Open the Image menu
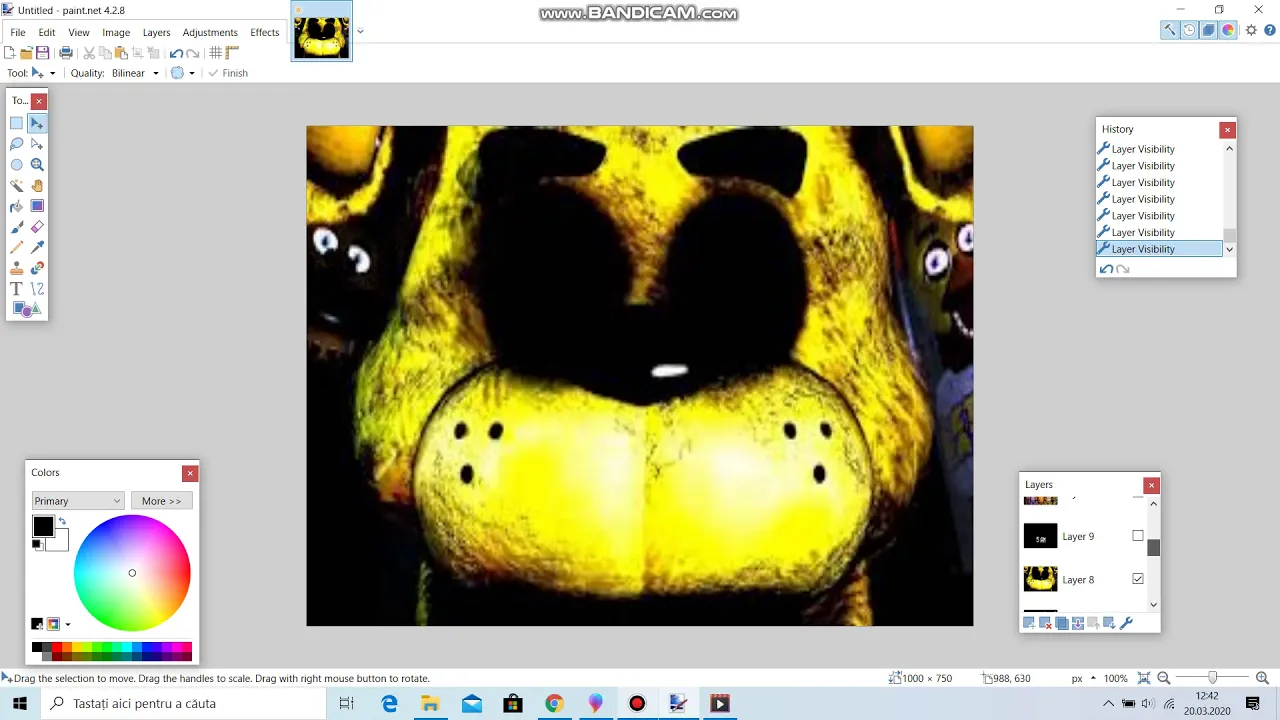This screenshot has height=720, width=1280. point(116,32)
